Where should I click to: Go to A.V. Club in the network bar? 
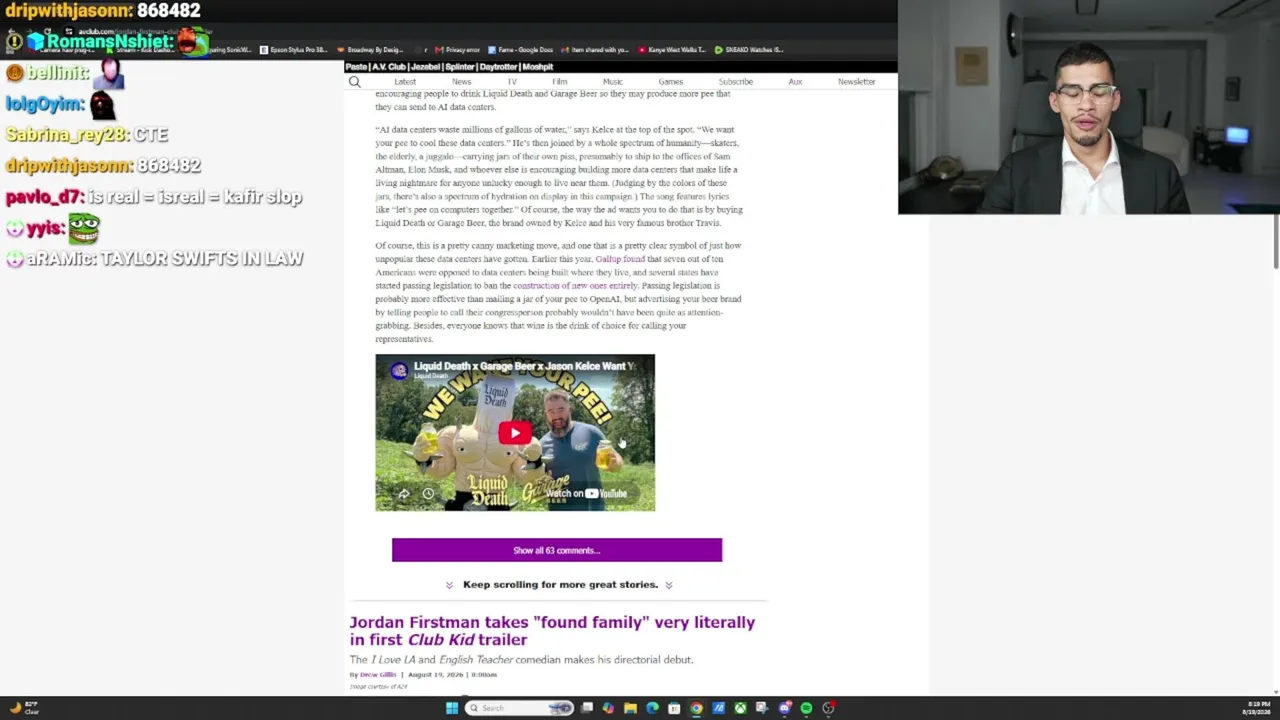(389, 67)
